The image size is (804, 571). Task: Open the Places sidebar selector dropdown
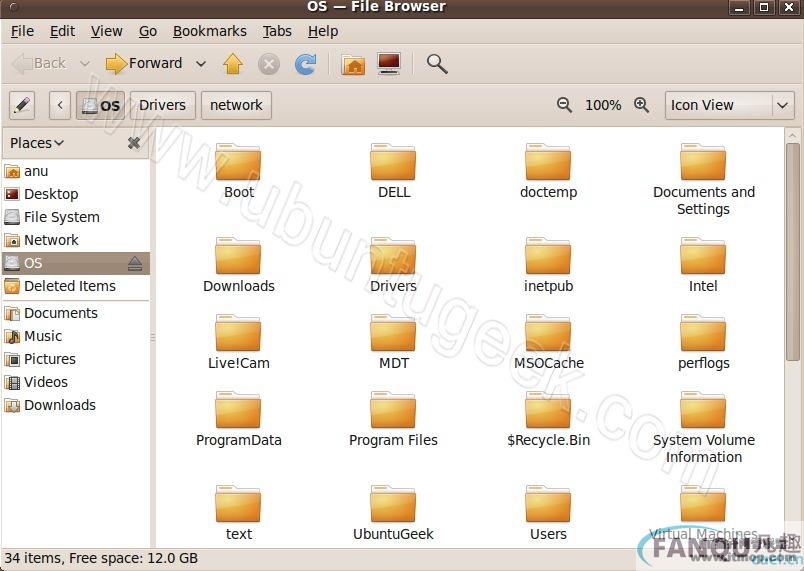pos(37,143)
